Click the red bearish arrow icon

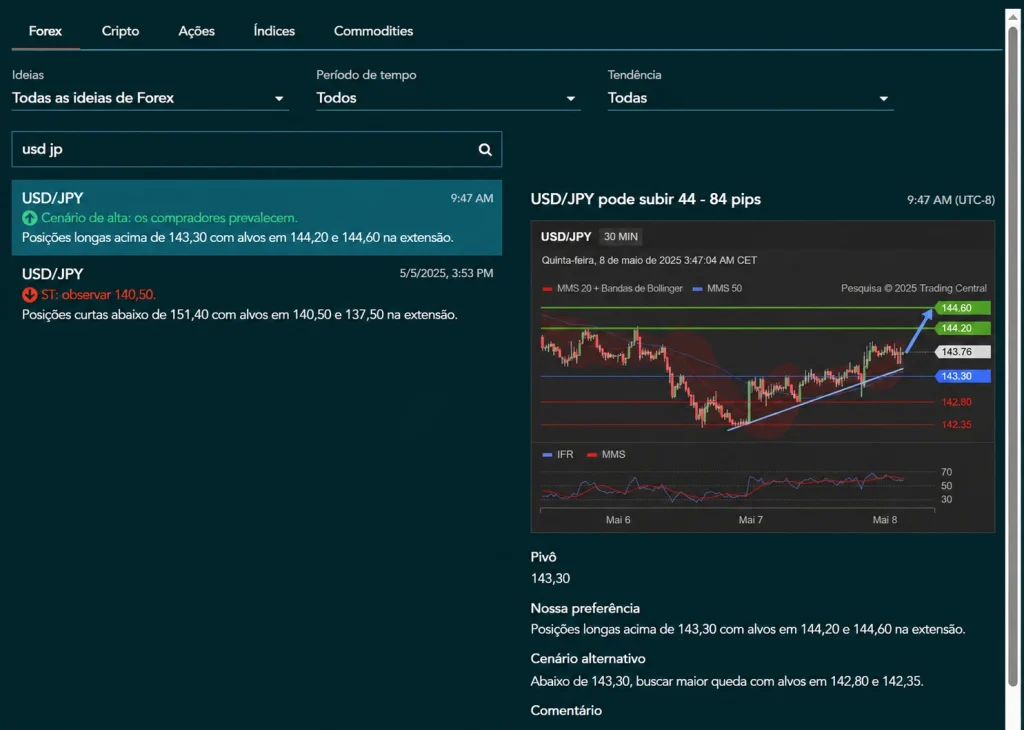tap(29, 294)
